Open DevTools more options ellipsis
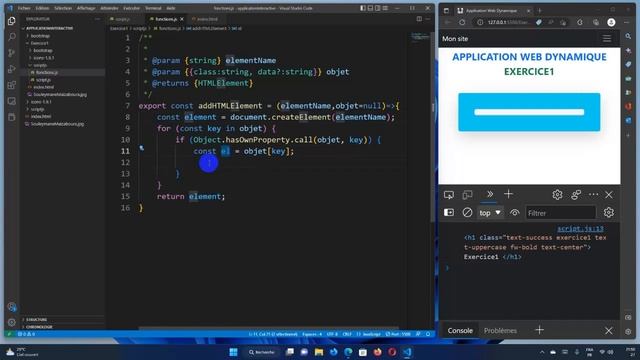 593,195
